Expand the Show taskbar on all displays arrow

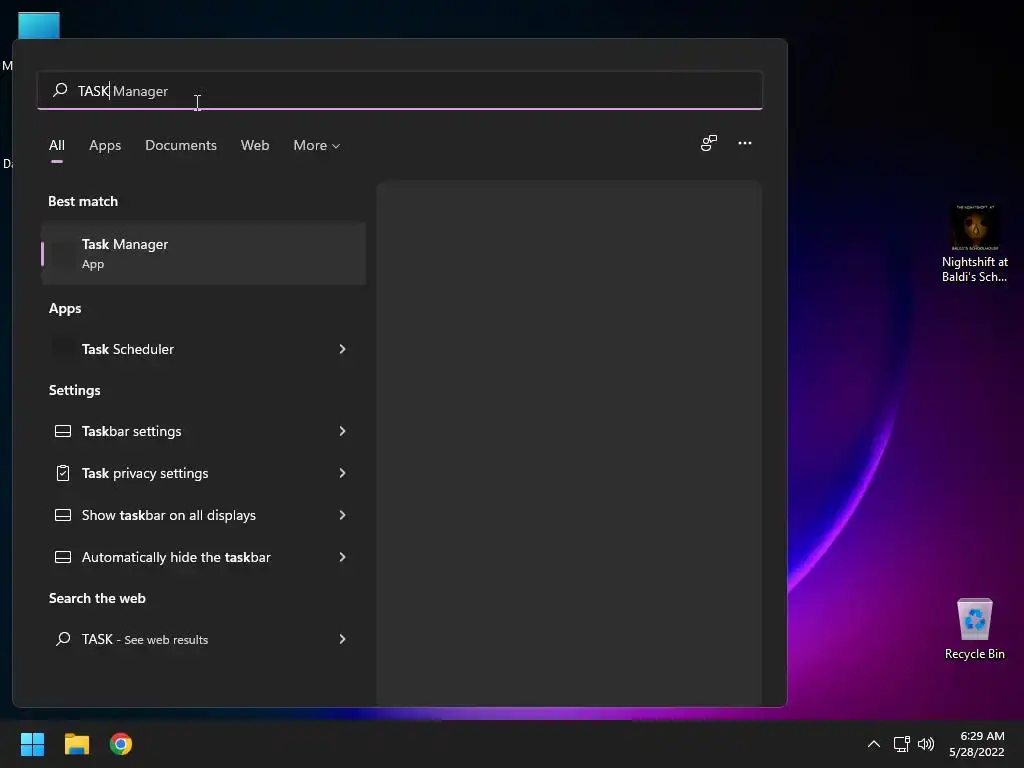(x=342, y=515)
